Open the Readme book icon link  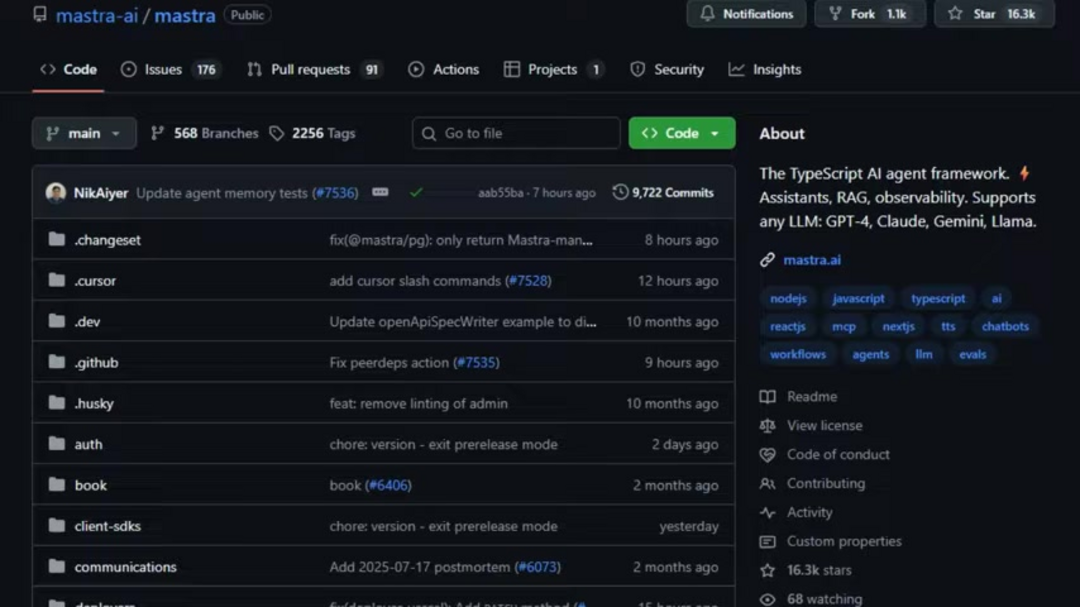point(767,397)
